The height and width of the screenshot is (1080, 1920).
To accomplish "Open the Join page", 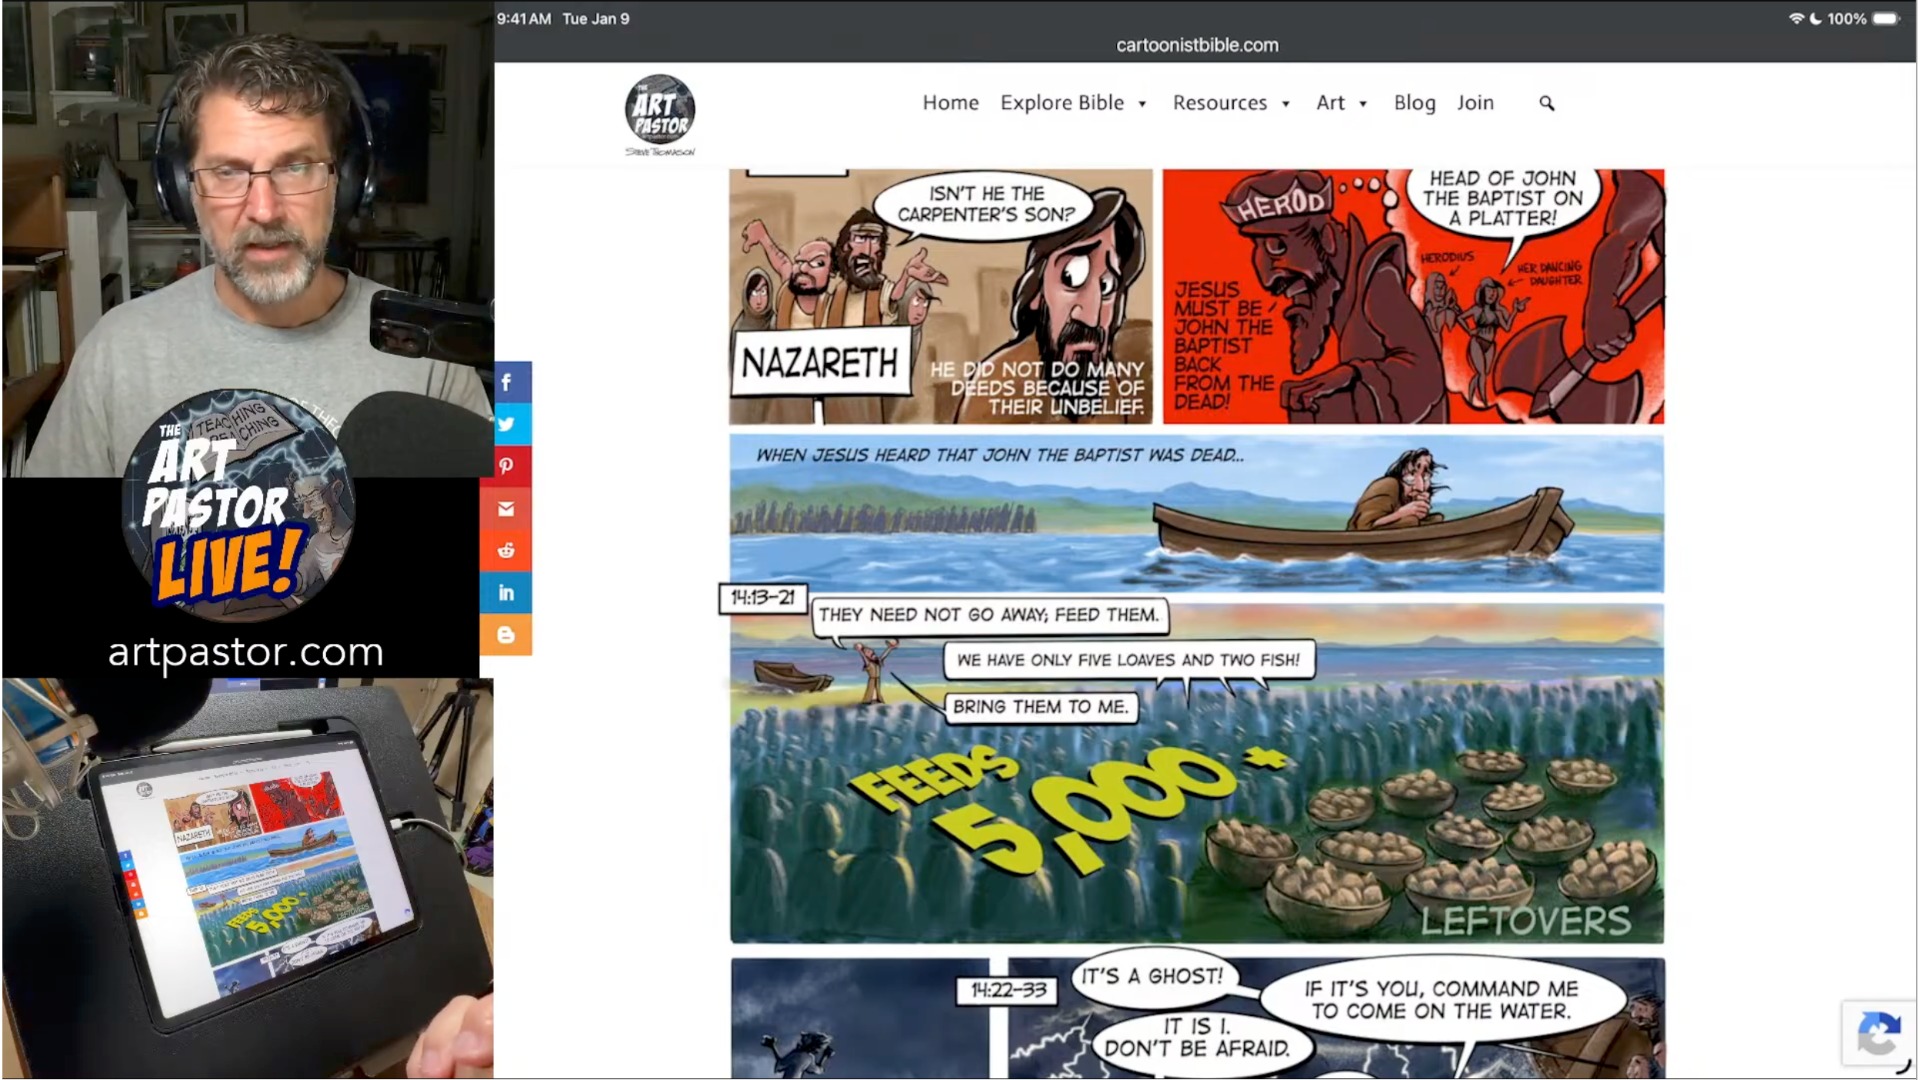I will pyautogui.click(x=1475, y=103).
